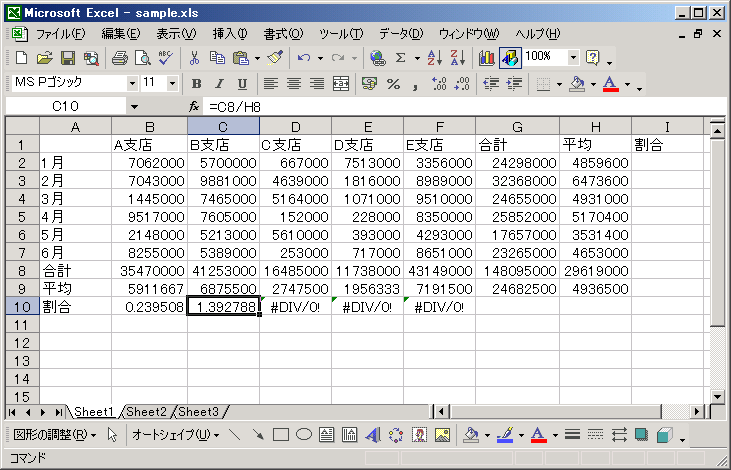
Task: Switch to the Sheet3 tab
Action: click(199, 412)
